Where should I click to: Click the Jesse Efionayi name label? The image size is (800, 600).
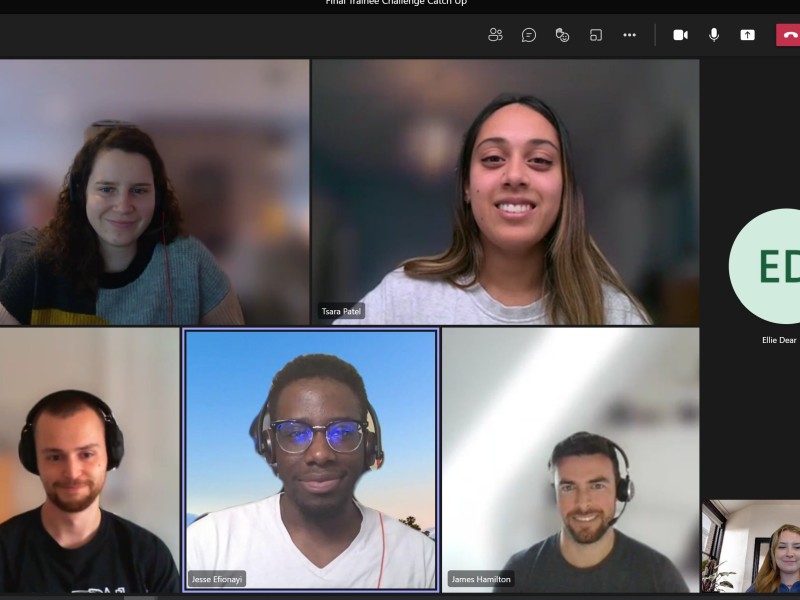click(x=217, y=579)
